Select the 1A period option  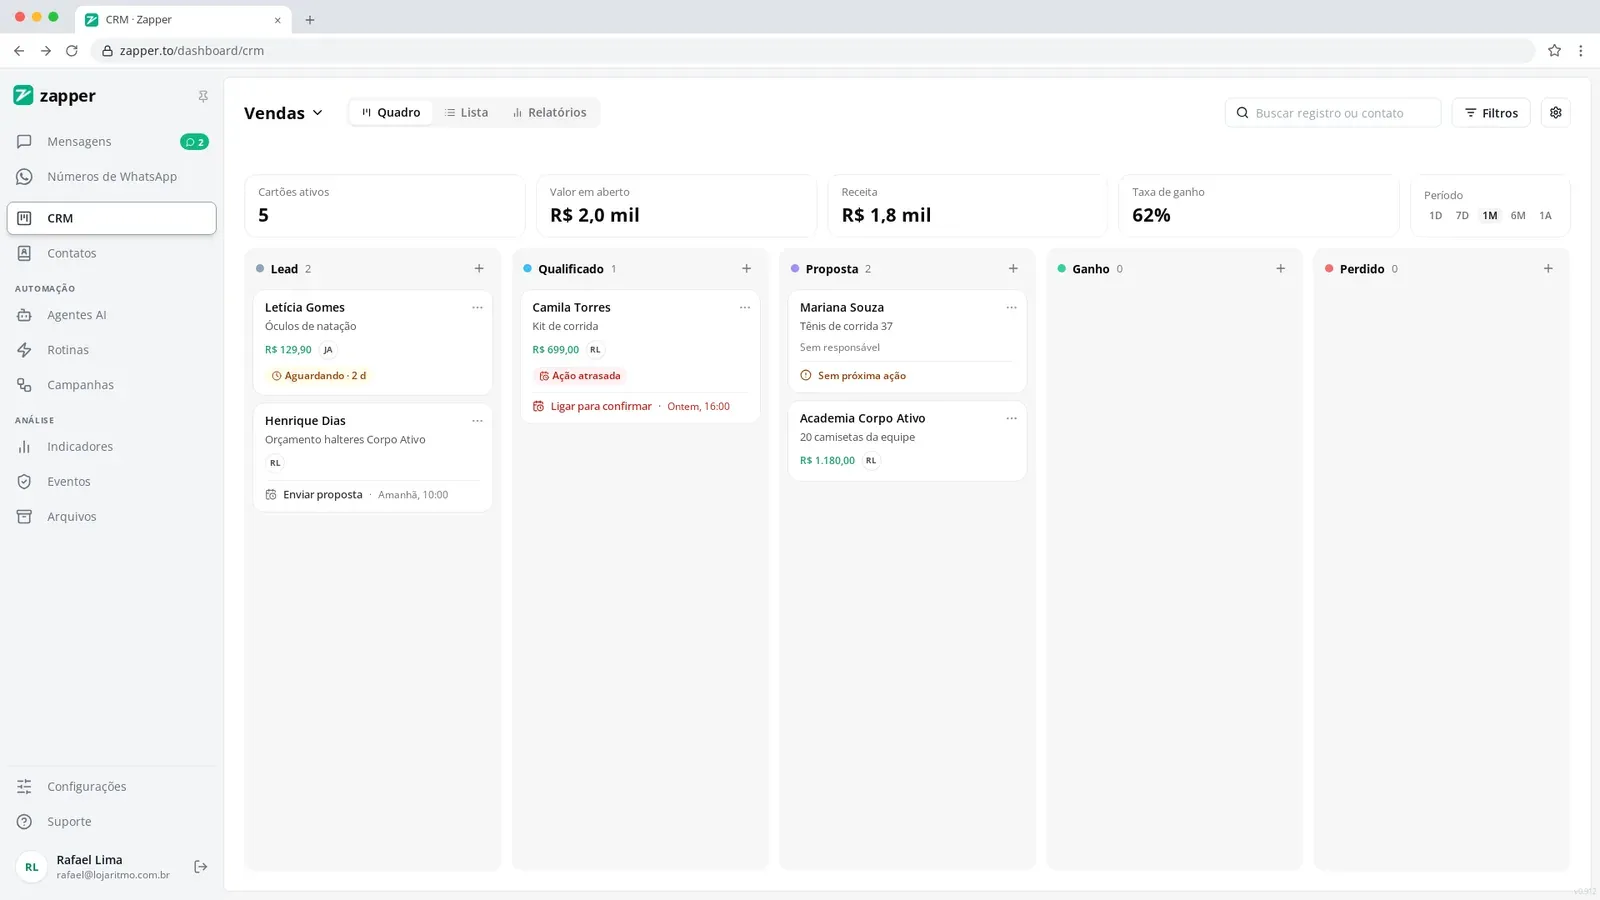coord(1545,216)
